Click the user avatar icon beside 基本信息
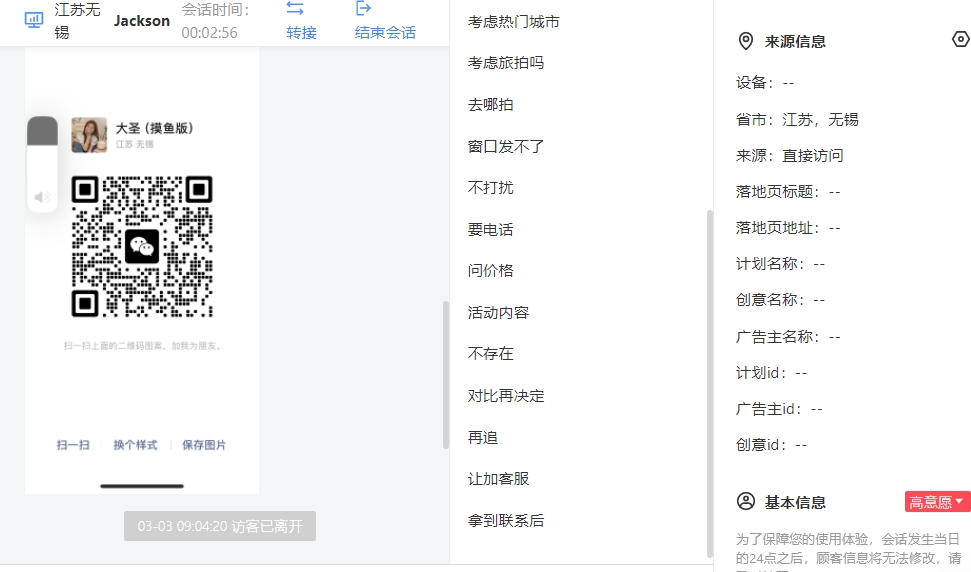The width and height of the screenshot is (971, 572). (746, 501)
